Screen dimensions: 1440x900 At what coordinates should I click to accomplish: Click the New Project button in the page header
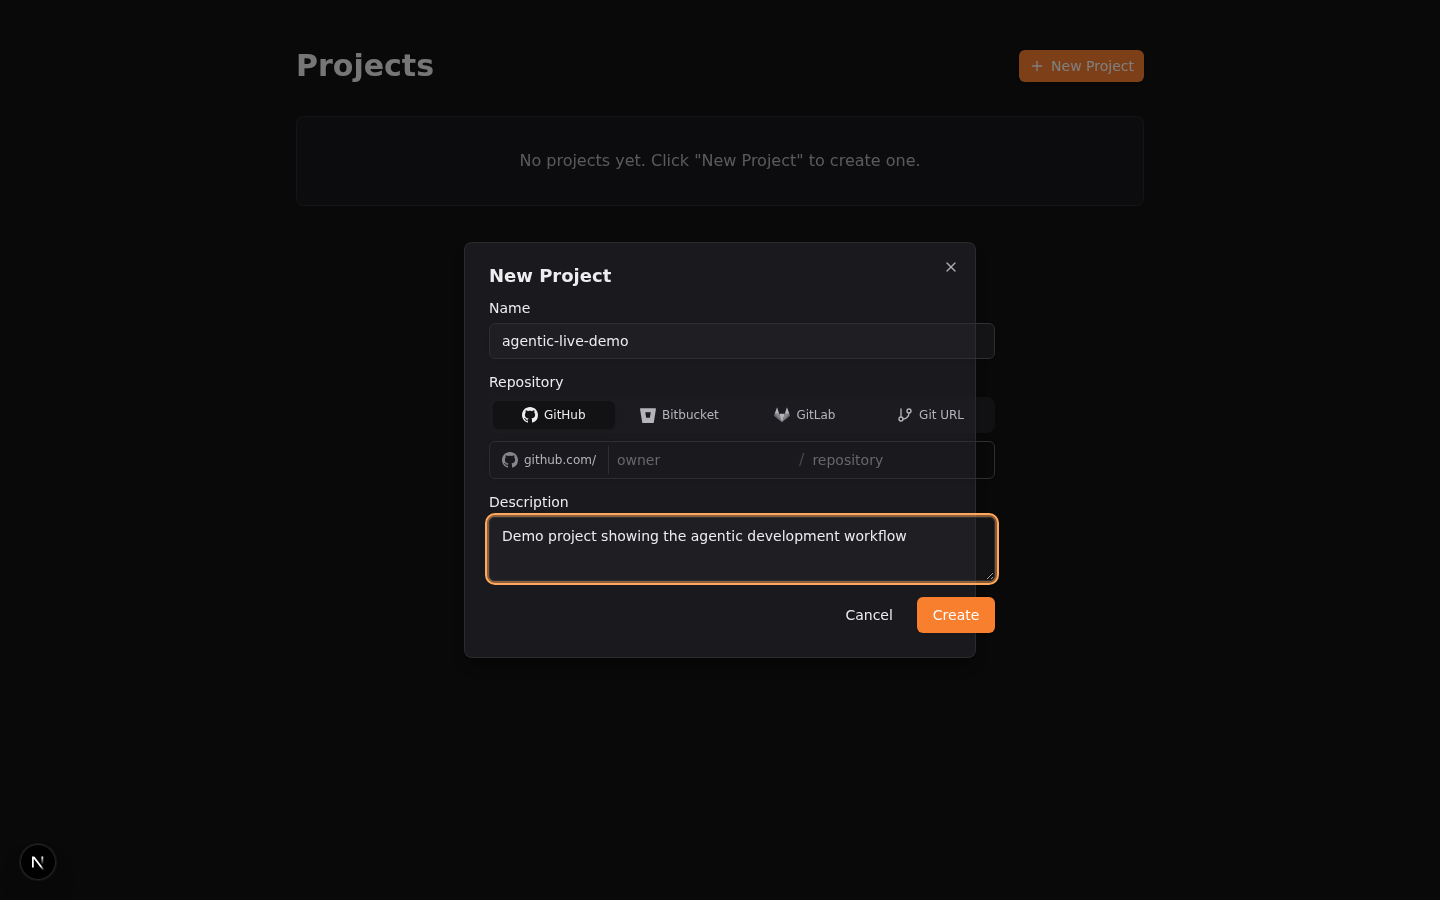1081,66
